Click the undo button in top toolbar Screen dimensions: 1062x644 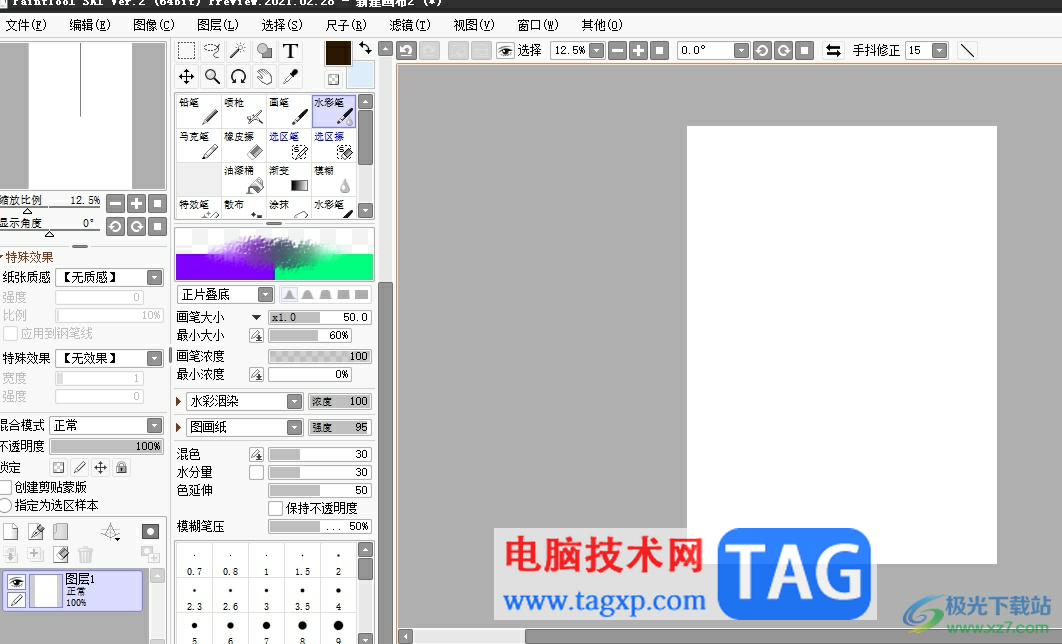click(406, 50)
